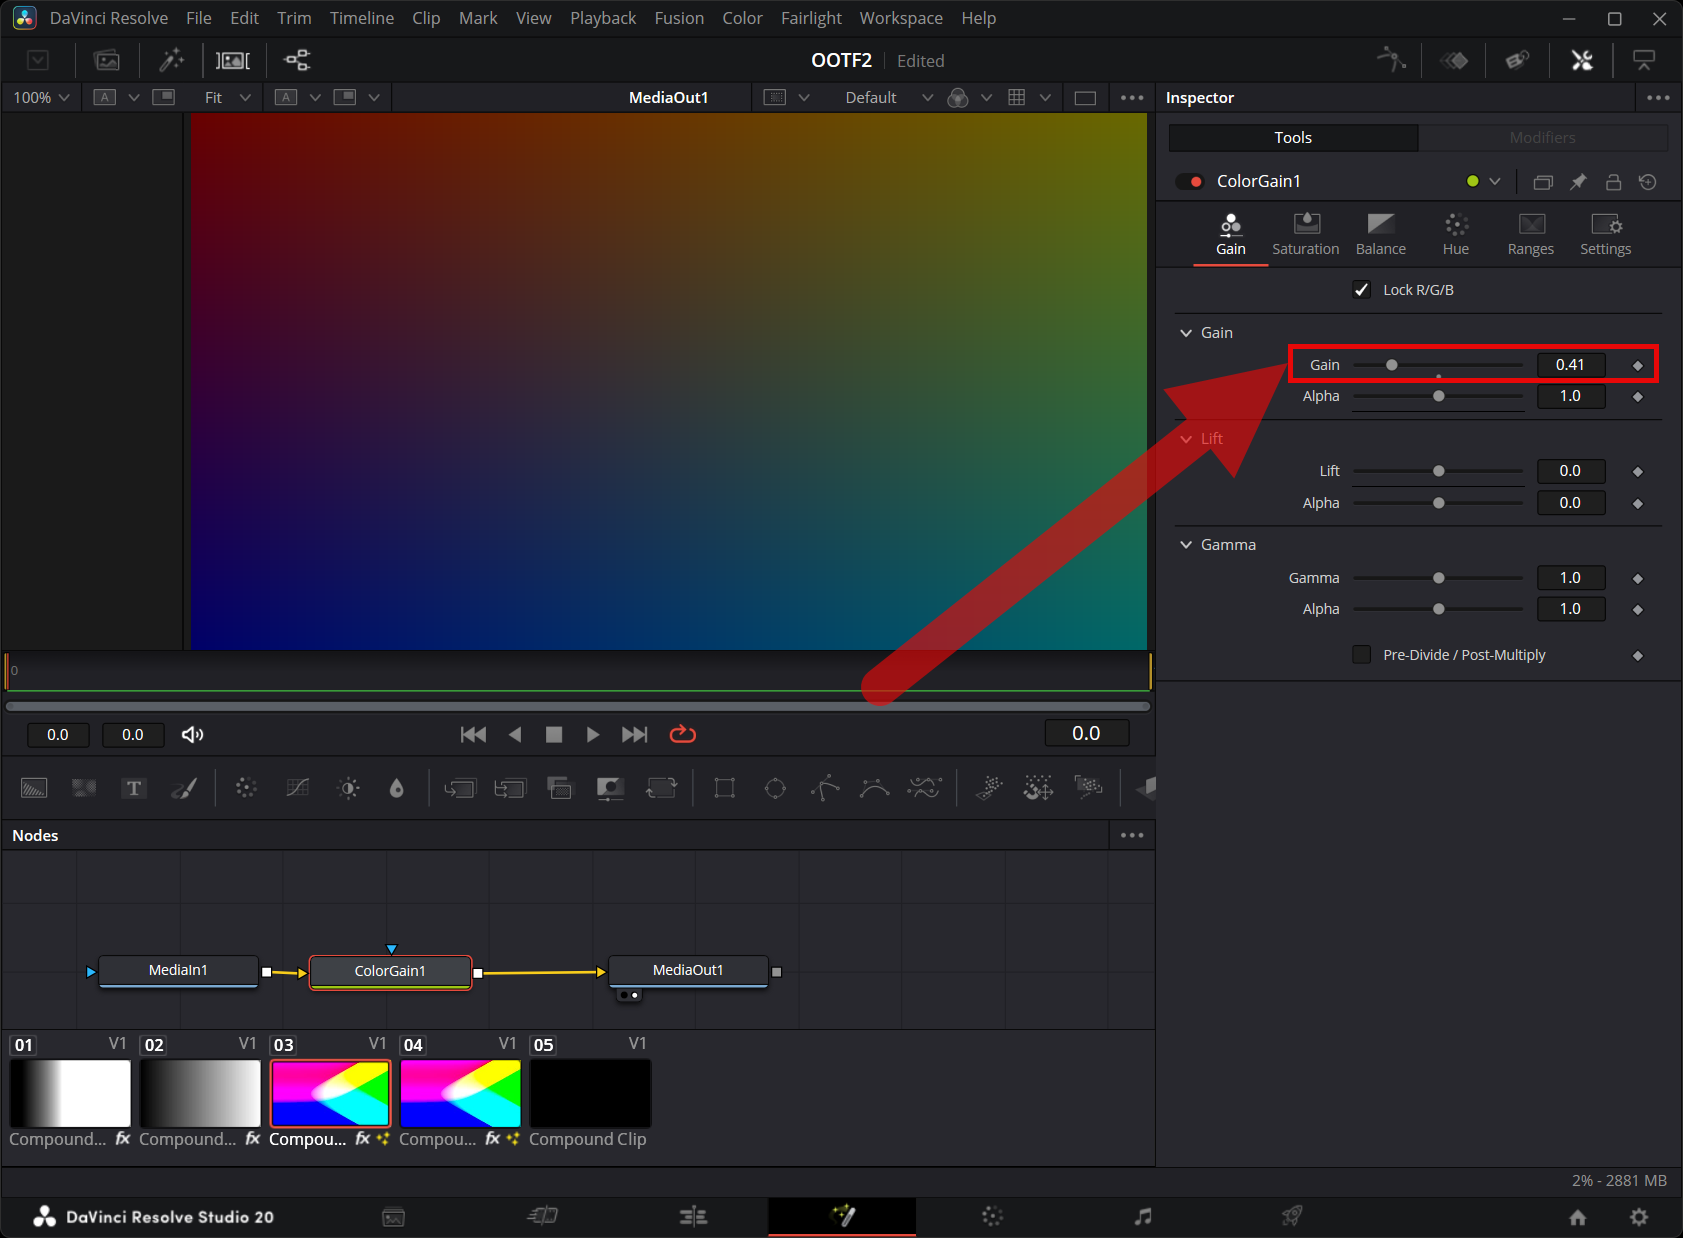Add a Paint tool node
Image resolution: width=1683 pixels, height=1238 pixels.
pyautogui.click(x=184, y=788)
